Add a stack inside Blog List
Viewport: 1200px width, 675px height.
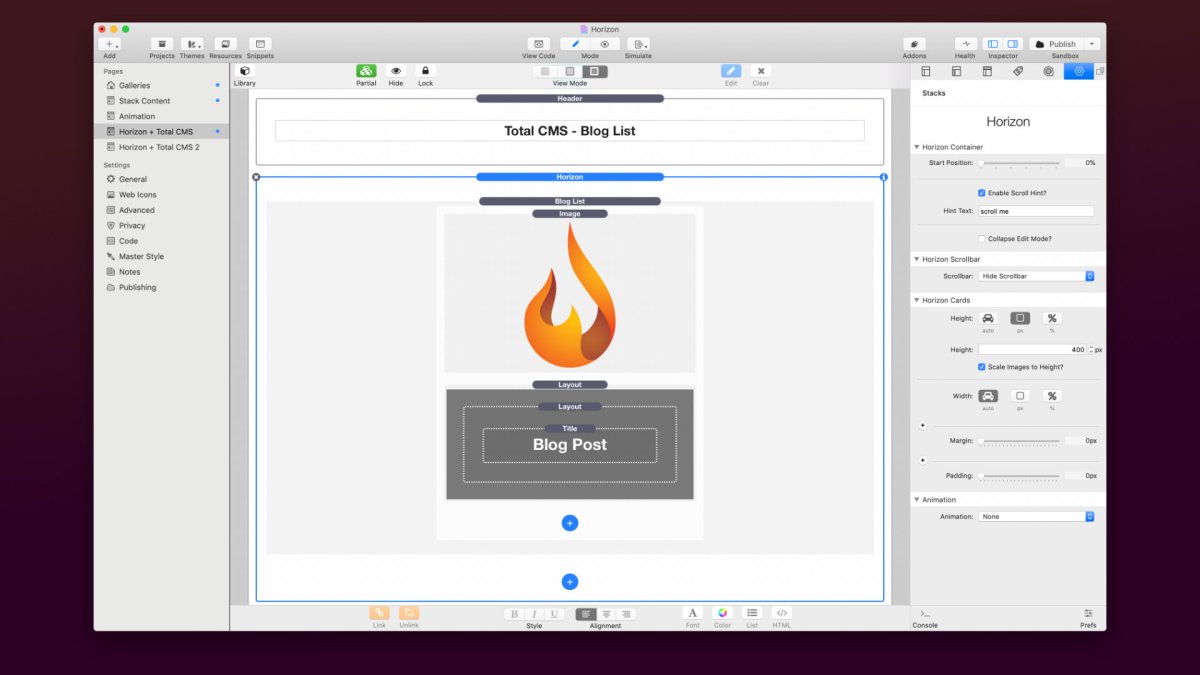click(570, 523)
